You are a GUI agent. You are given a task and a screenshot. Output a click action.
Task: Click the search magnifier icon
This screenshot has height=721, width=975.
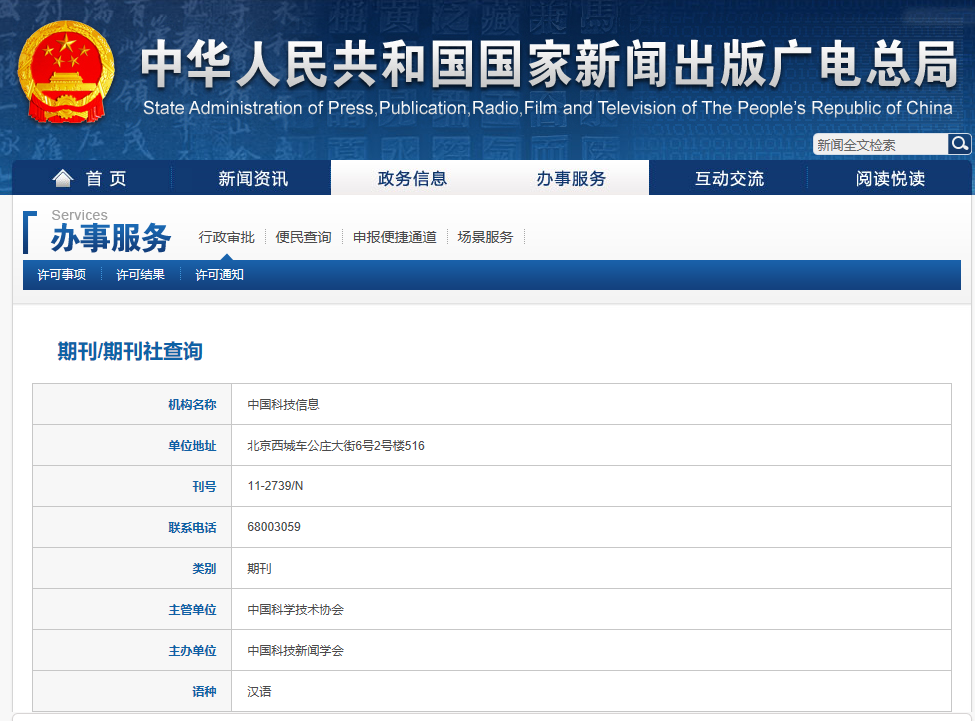959,144
